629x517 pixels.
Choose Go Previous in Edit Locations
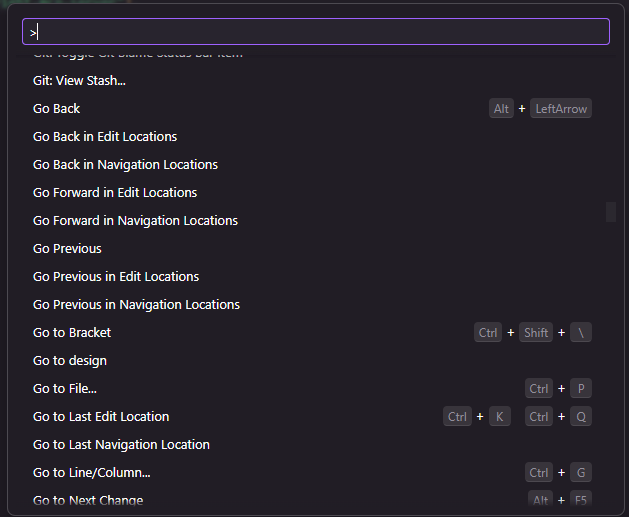pos(116,276)
